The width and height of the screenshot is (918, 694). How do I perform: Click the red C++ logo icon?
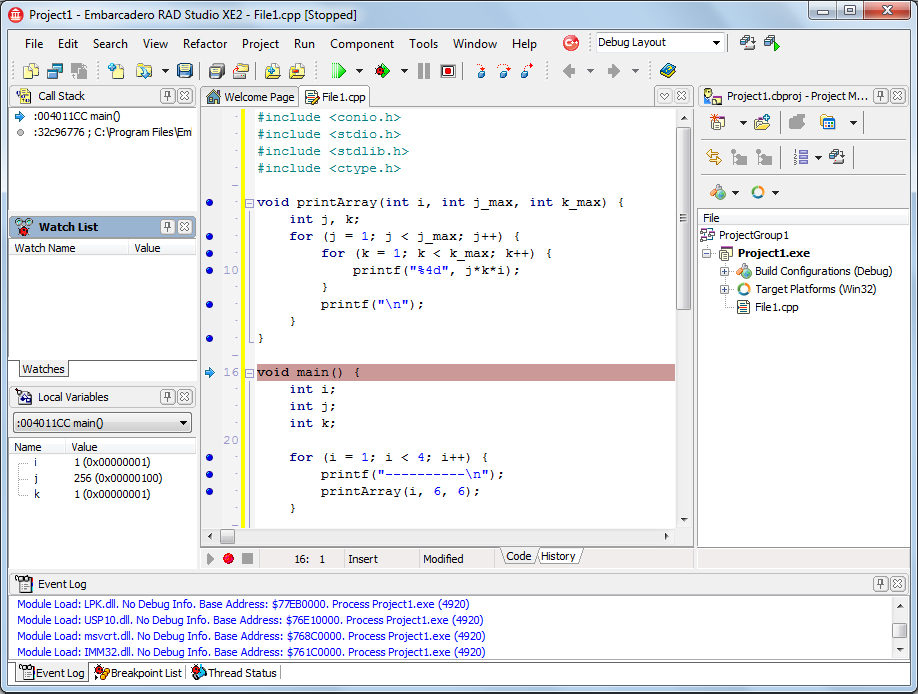pos(571,43)
